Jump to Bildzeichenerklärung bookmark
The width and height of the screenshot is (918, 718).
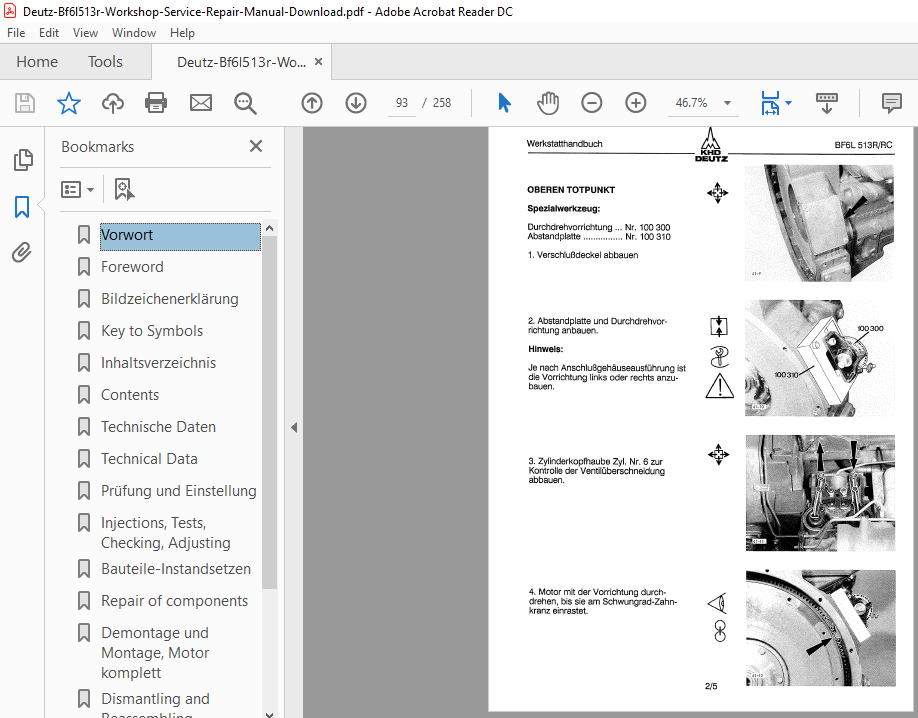coord(170,299)
